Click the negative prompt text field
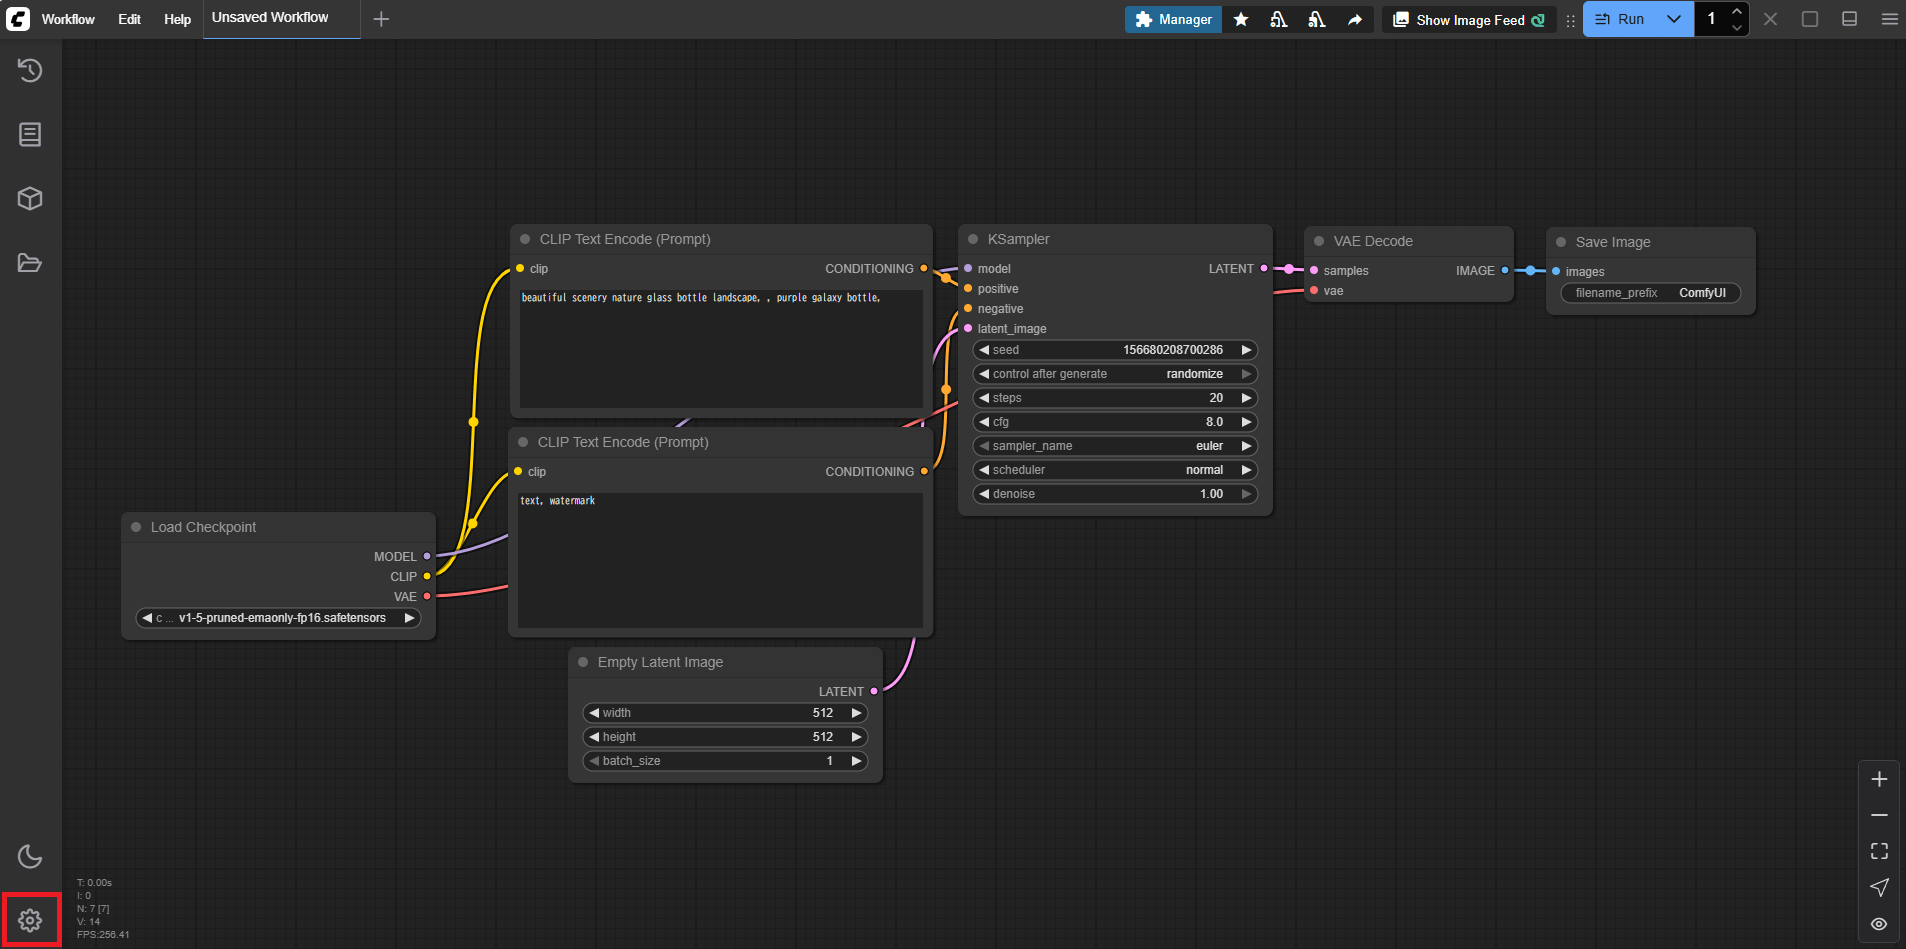 pos(719,558)
